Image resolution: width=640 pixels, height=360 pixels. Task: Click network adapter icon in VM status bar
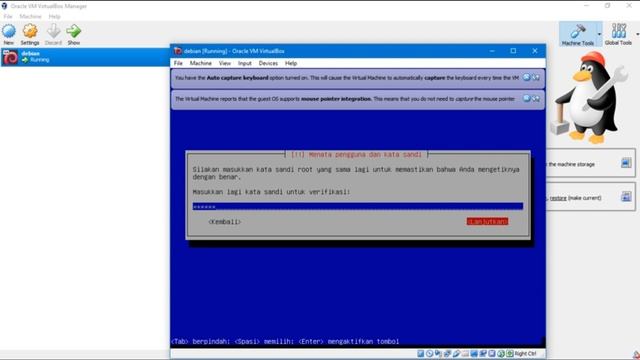coord(447,353)
